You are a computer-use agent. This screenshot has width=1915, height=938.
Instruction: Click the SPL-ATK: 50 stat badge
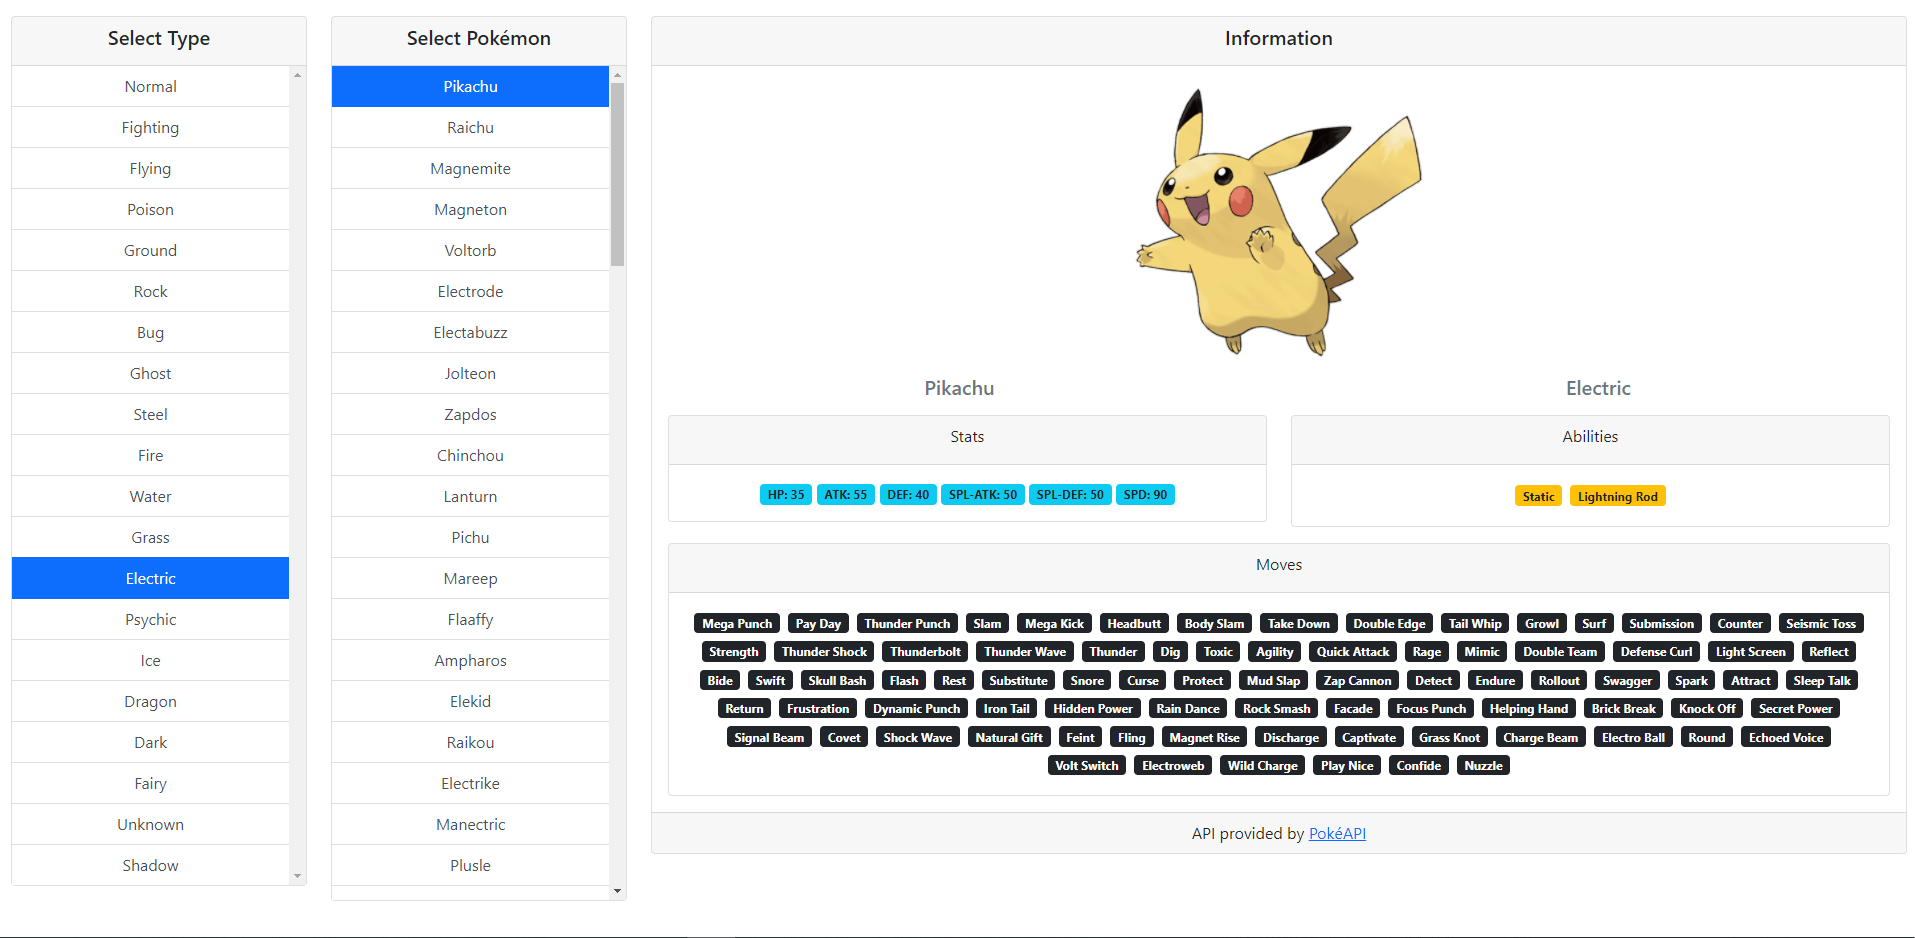pos(982,494)
